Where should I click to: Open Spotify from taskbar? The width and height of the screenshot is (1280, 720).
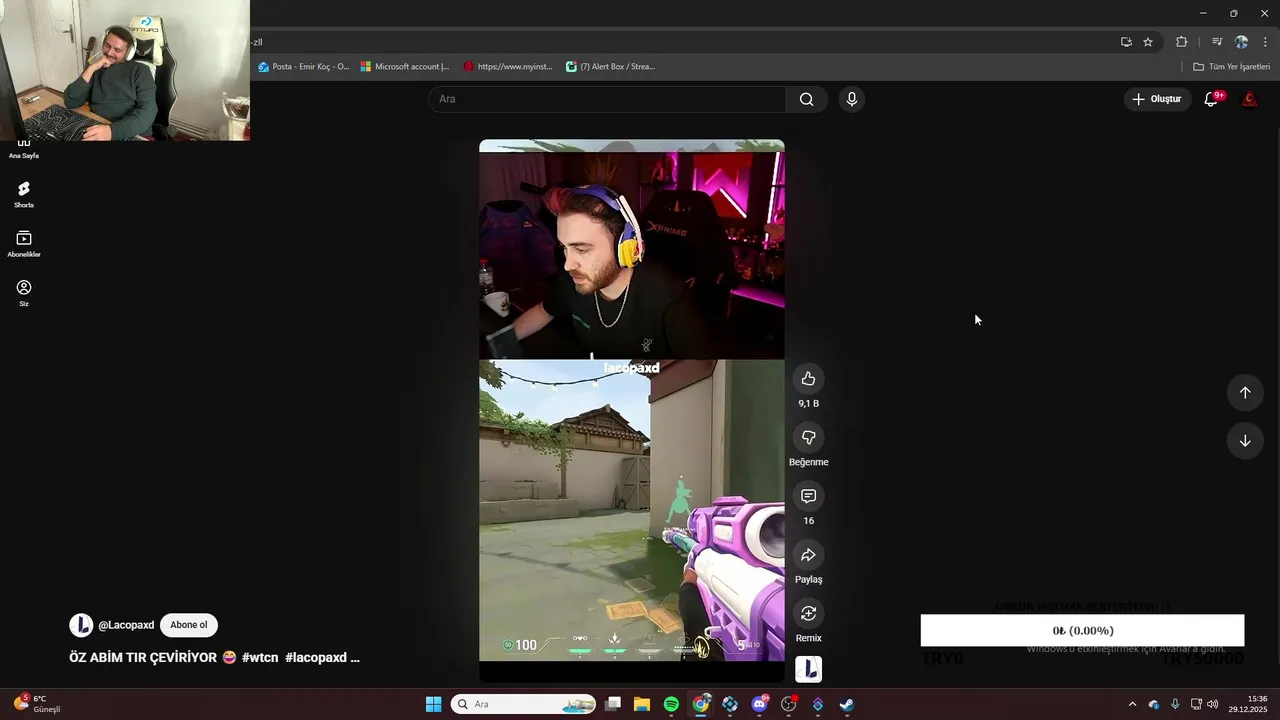click(x=671, y=704)
